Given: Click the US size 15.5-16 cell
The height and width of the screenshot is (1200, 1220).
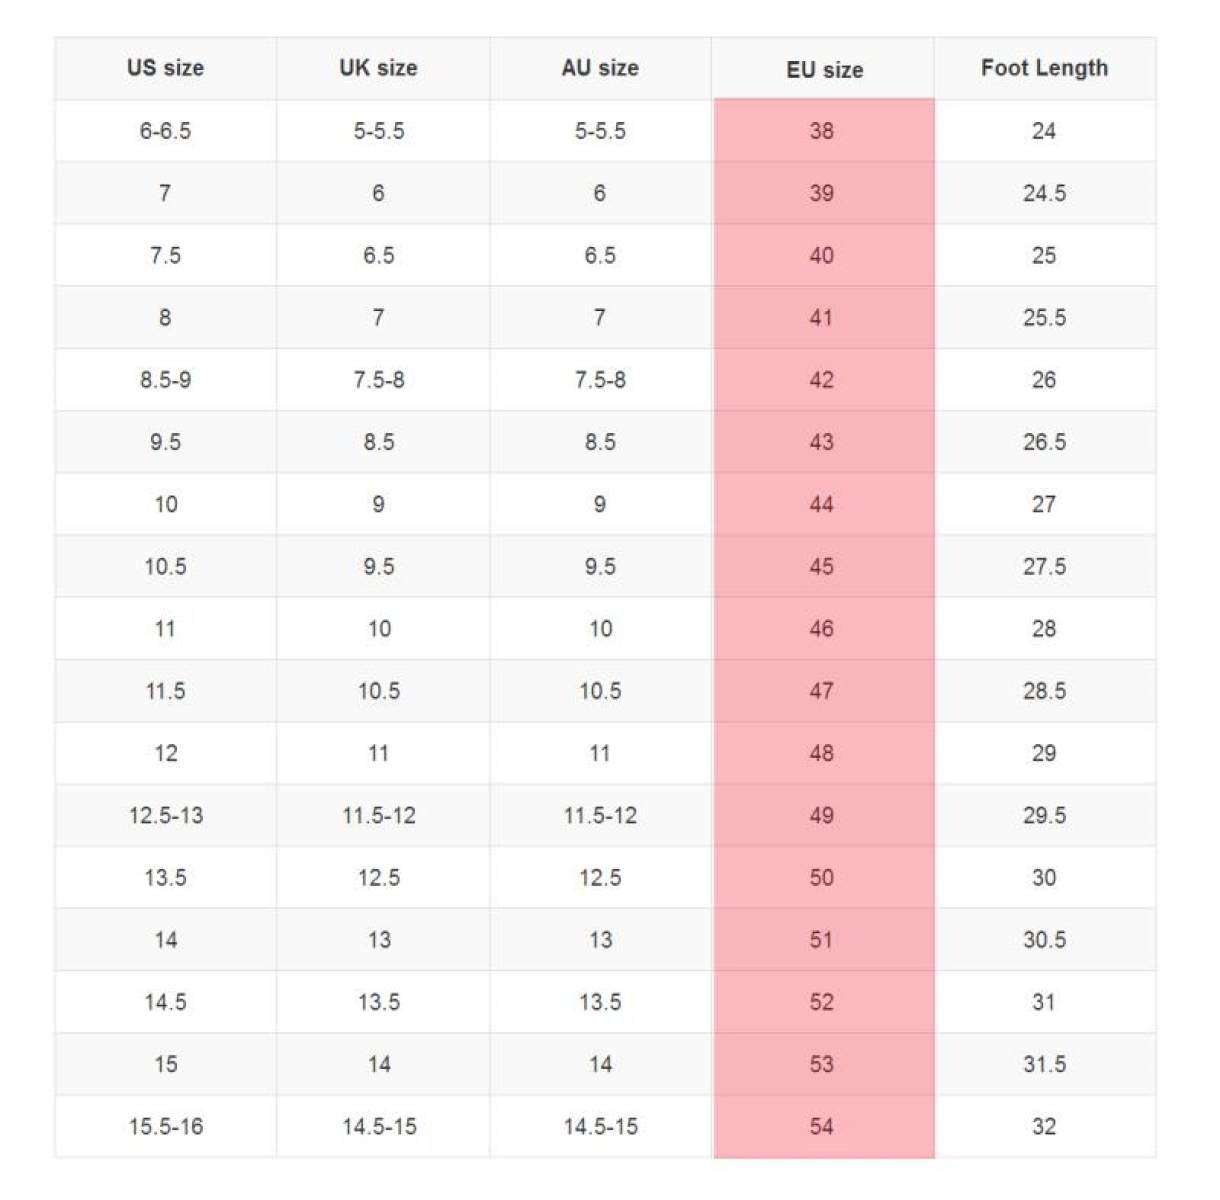Looking at the screenshot, I should tap(165, 1127).
